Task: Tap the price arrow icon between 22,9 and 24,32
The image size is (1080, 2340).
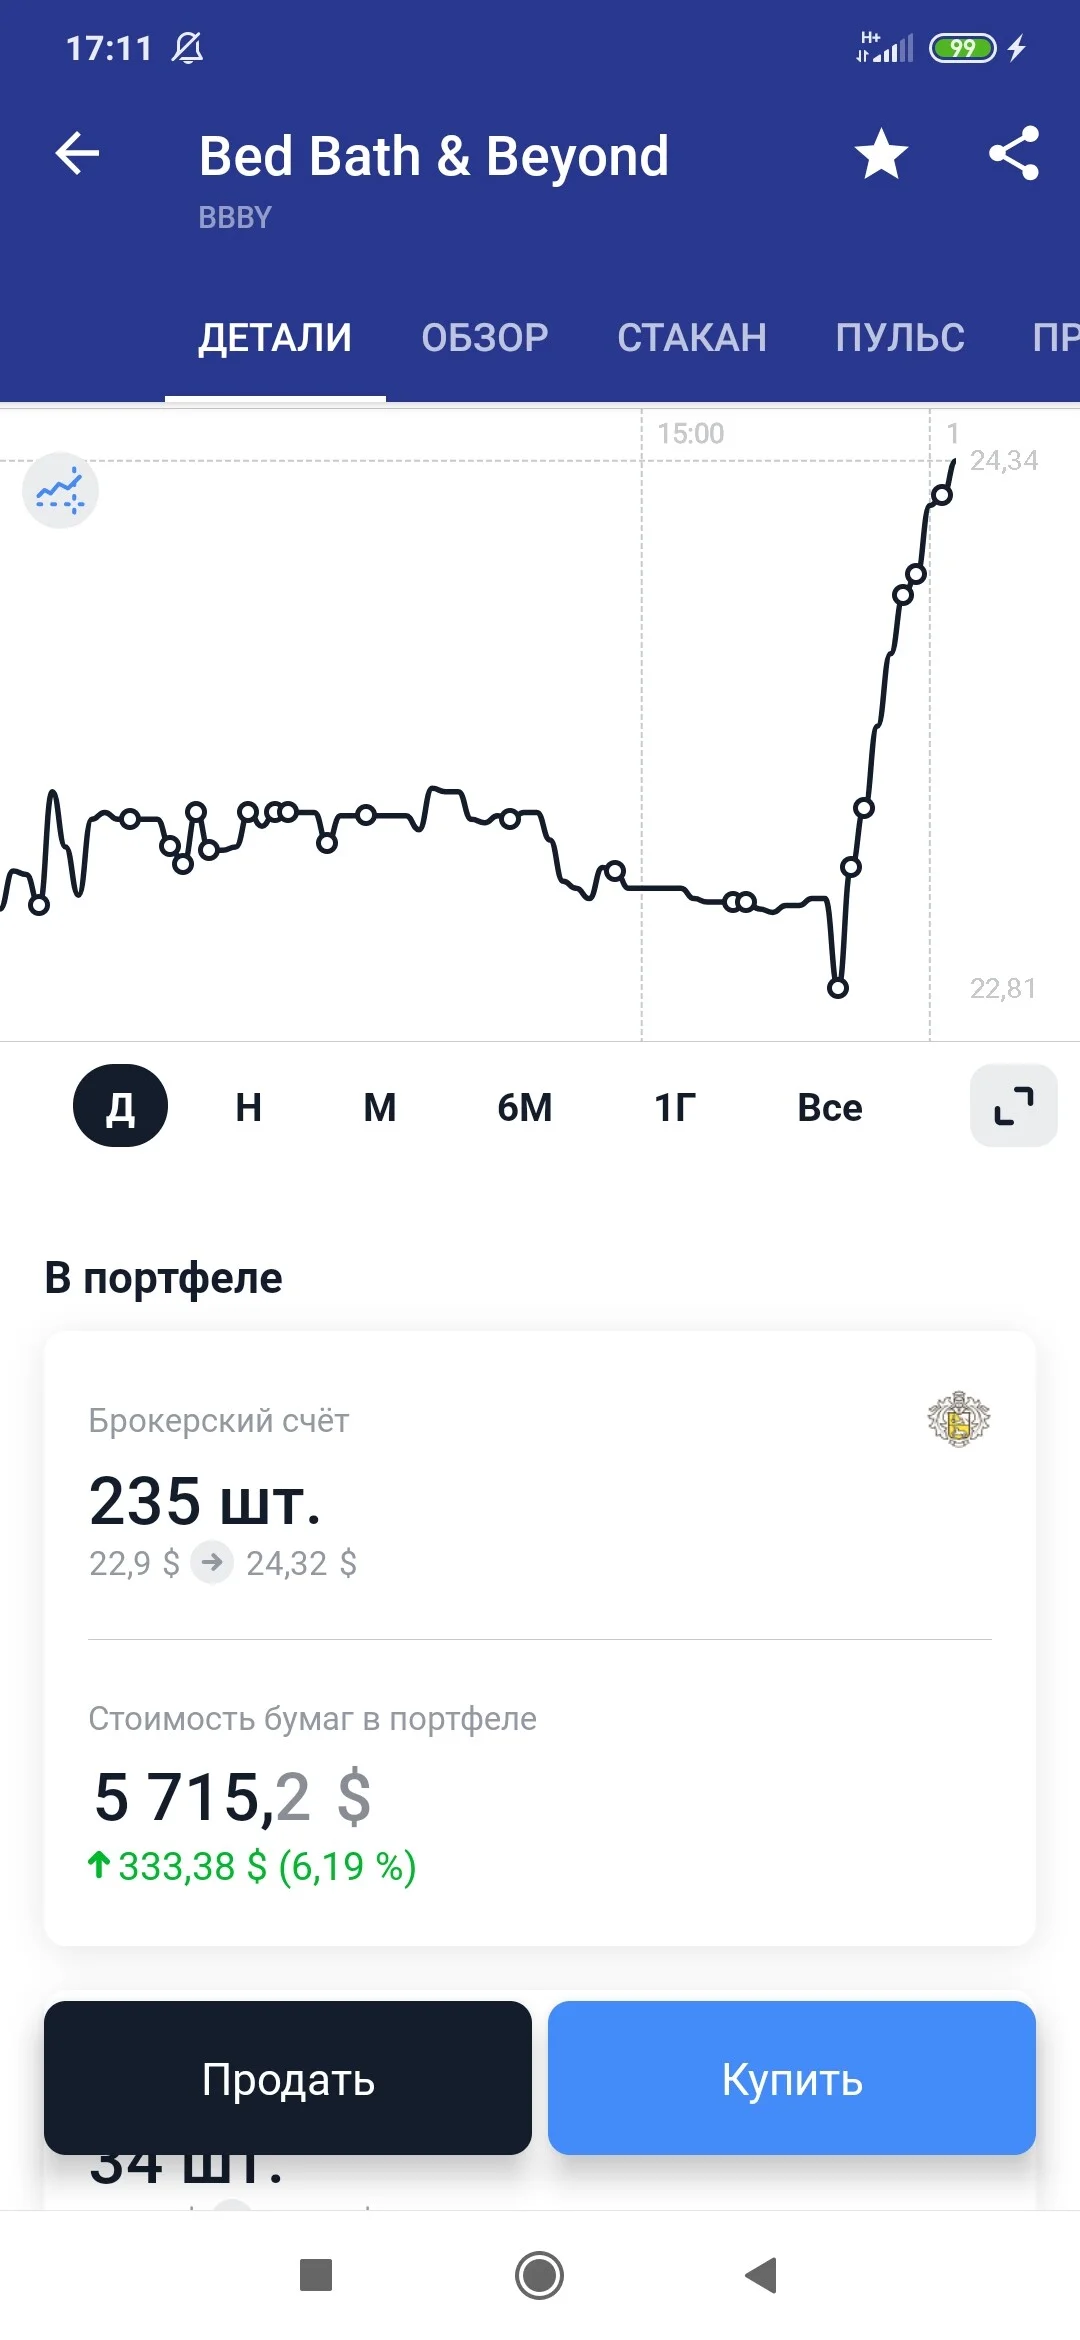Action: [x=212, y=1562]
